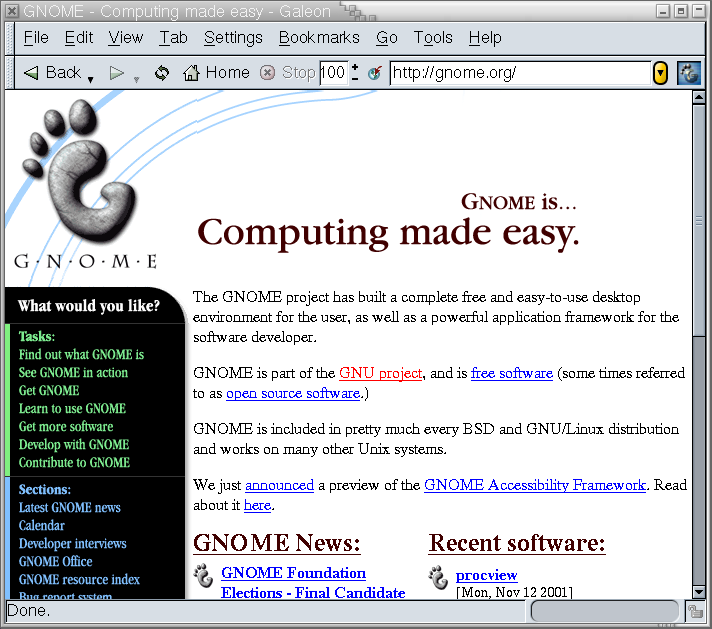
Task: Open the View menu
Action: [x=126, y=38]
